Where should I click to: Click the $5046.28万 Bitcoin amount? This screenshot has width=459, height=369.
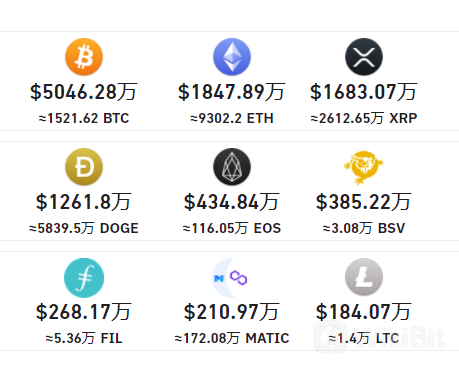click(84, 92)
